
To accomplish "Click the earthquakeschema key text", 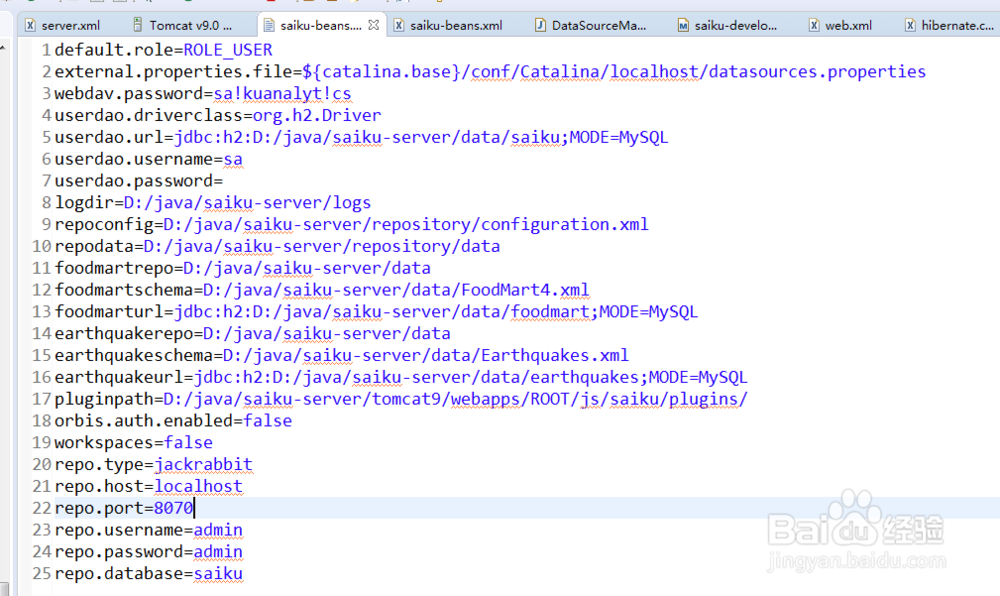I will coord(134,355).
